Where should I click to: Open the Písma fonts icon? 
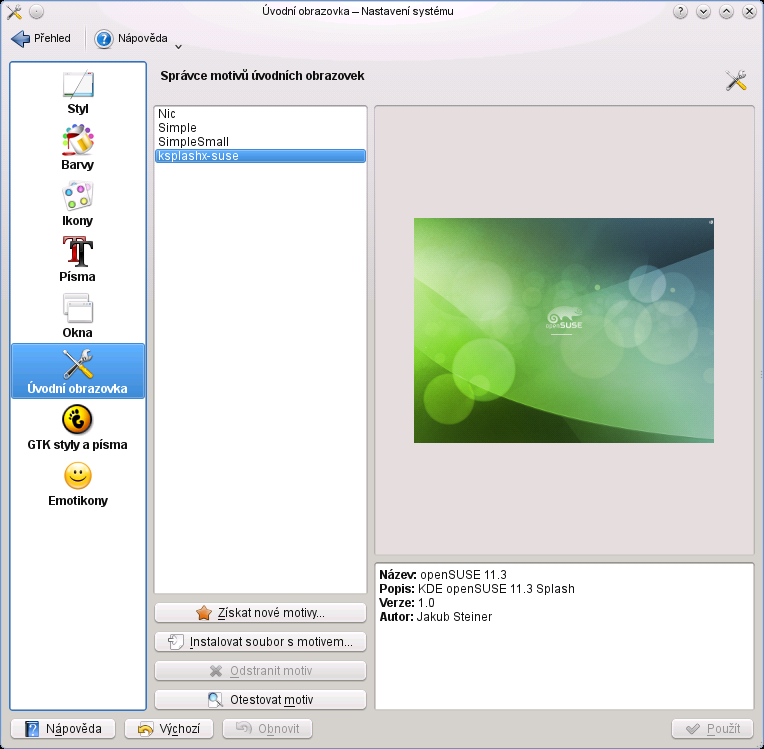coord(78,252)
